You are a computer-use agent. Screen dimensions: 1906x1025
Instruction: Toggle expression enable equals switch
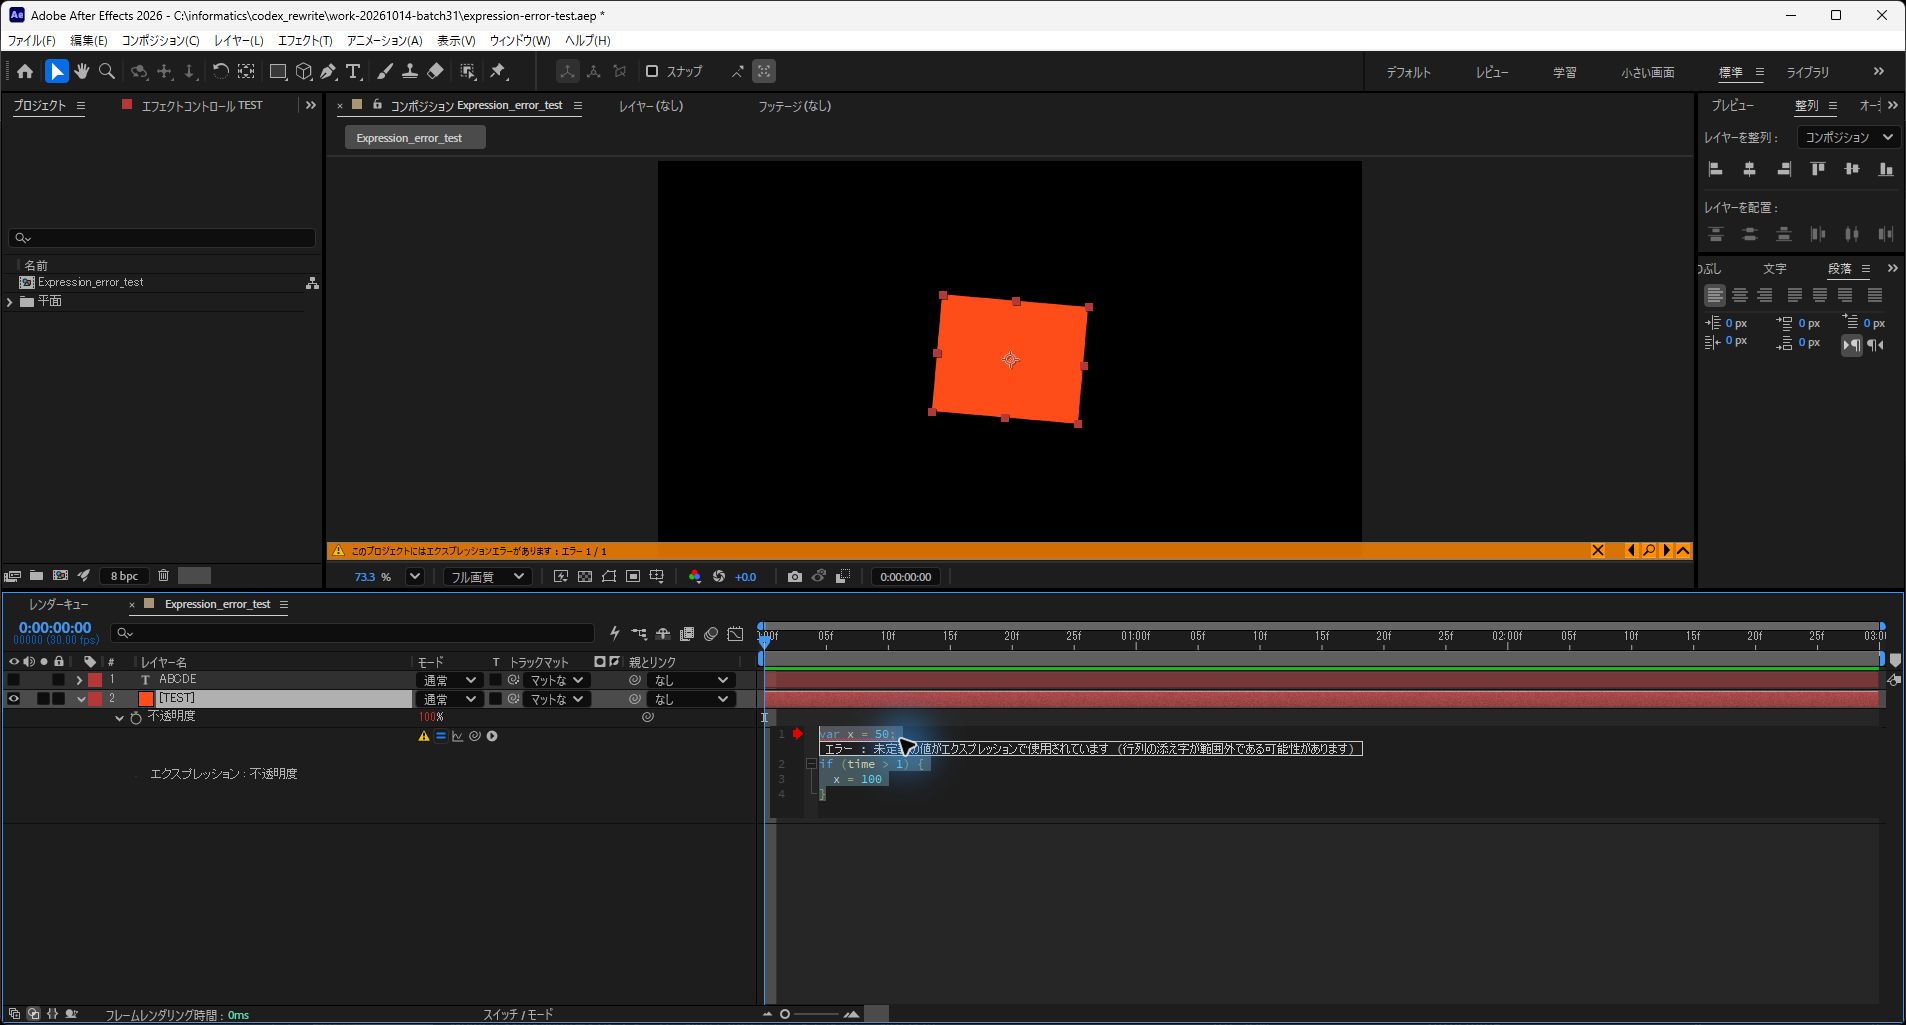441,736
